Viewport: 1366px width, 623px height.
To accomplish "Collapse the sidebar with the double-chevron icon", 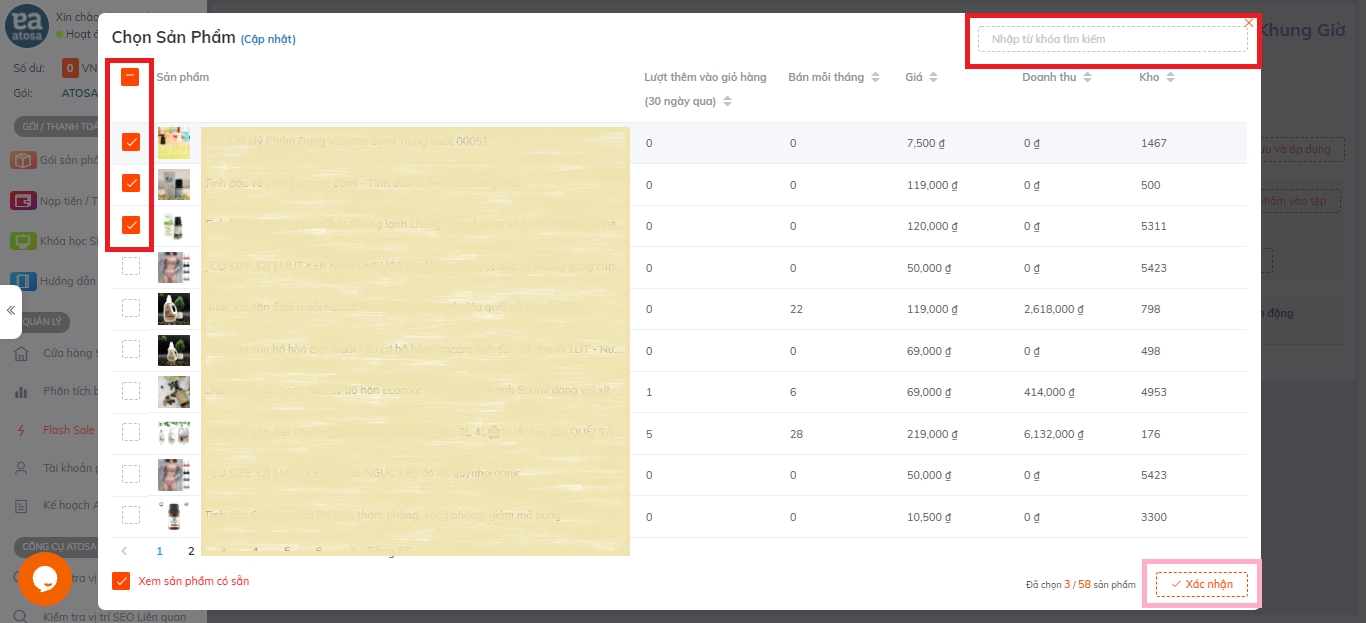I will 11,311.
